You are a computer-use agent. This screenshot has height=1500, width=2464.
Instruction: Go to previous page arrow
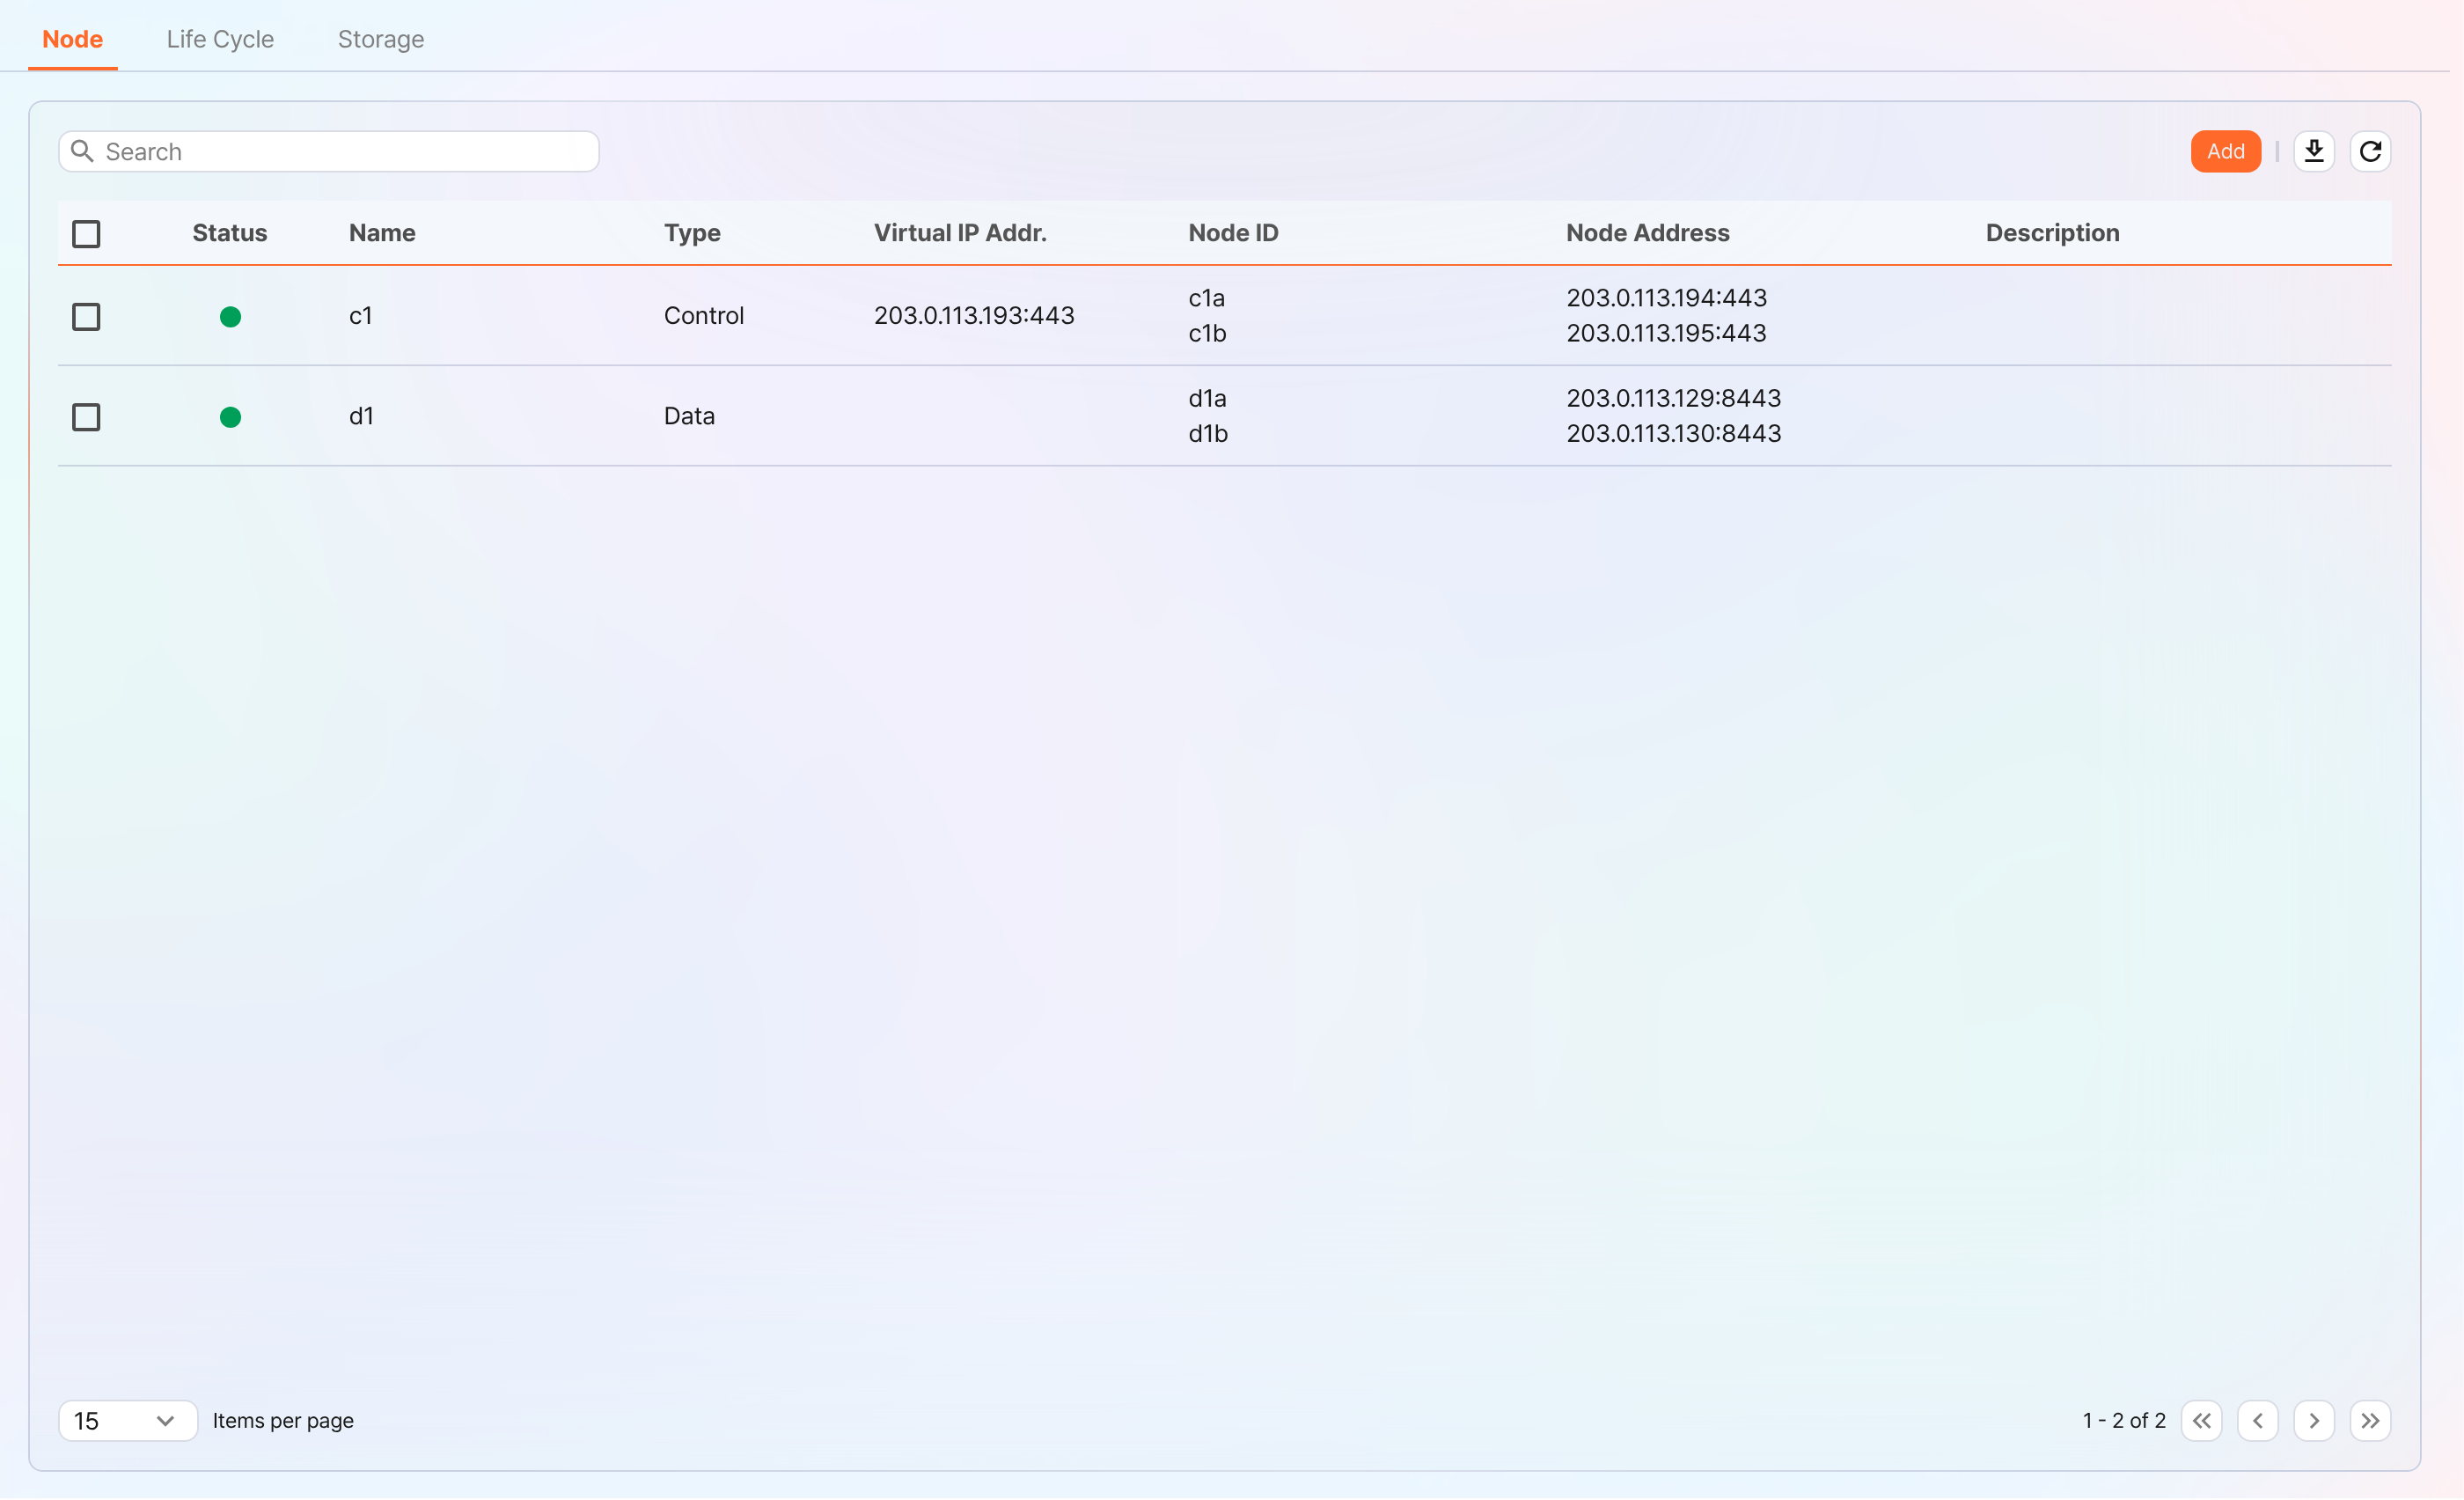pos(2258,1421)
